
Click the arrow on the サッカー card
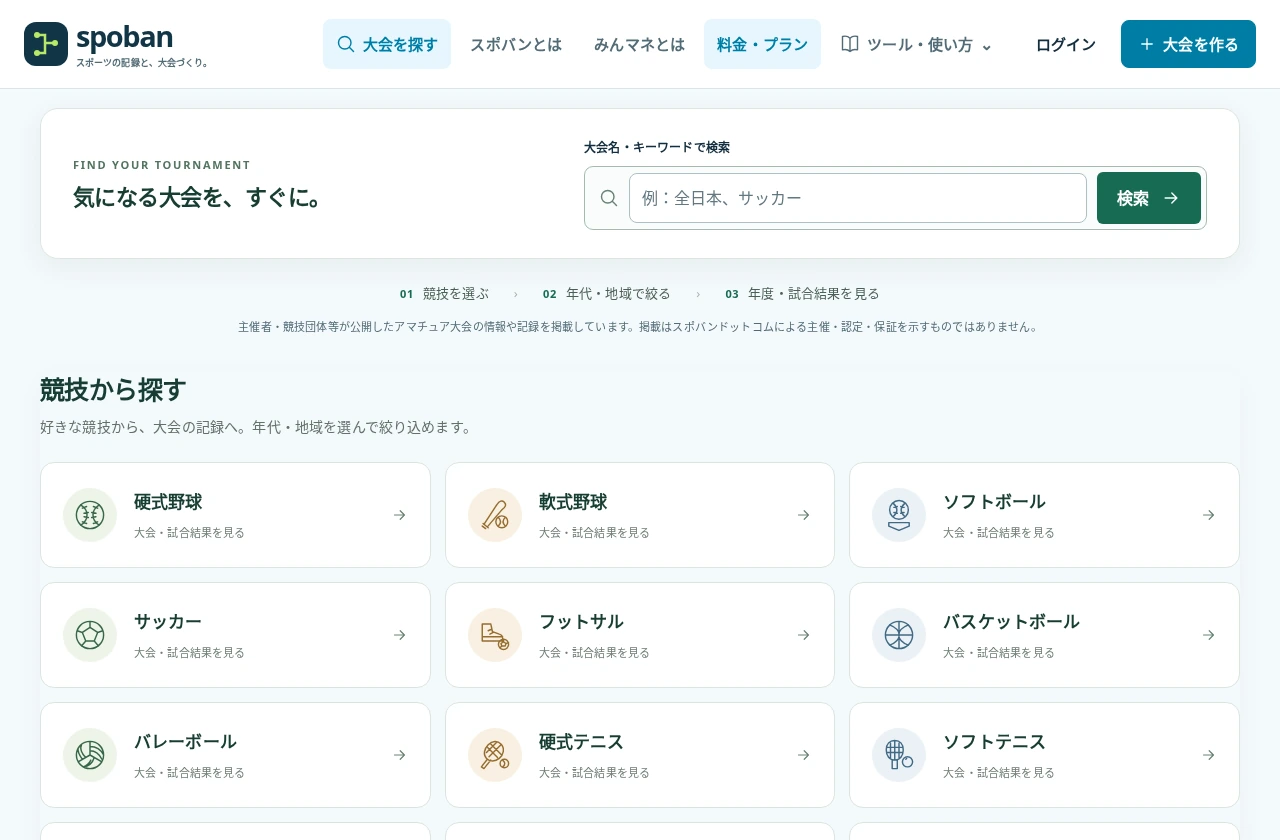(x=399, y=635)
